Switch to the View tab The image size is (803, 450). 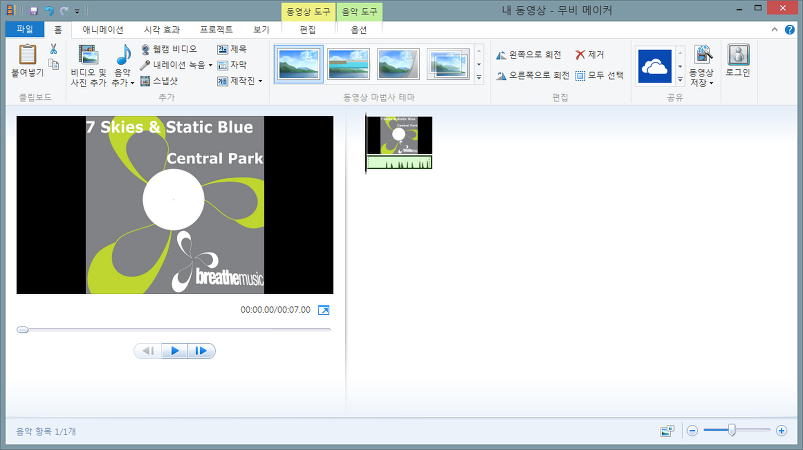click(261, 30)
